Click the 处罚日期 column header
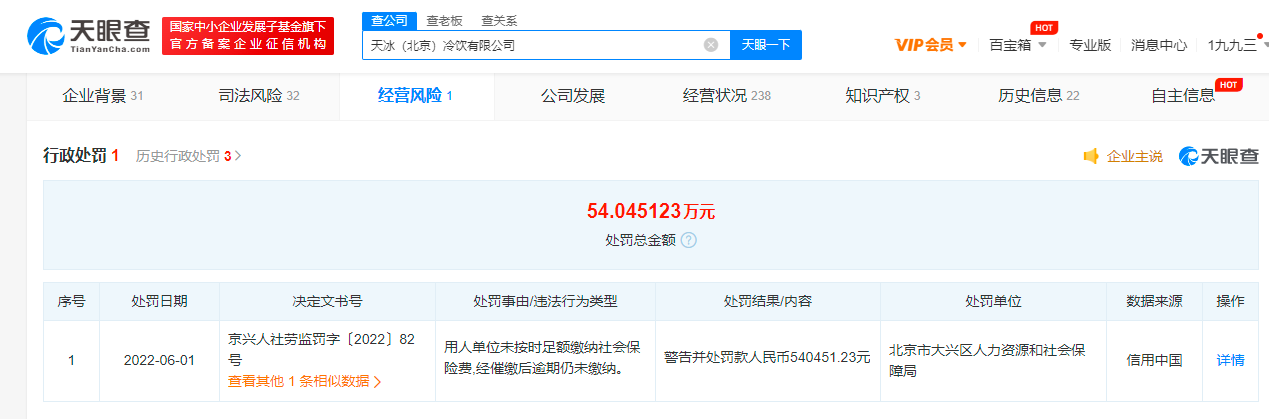1269x419 pixels. (159, 301)
